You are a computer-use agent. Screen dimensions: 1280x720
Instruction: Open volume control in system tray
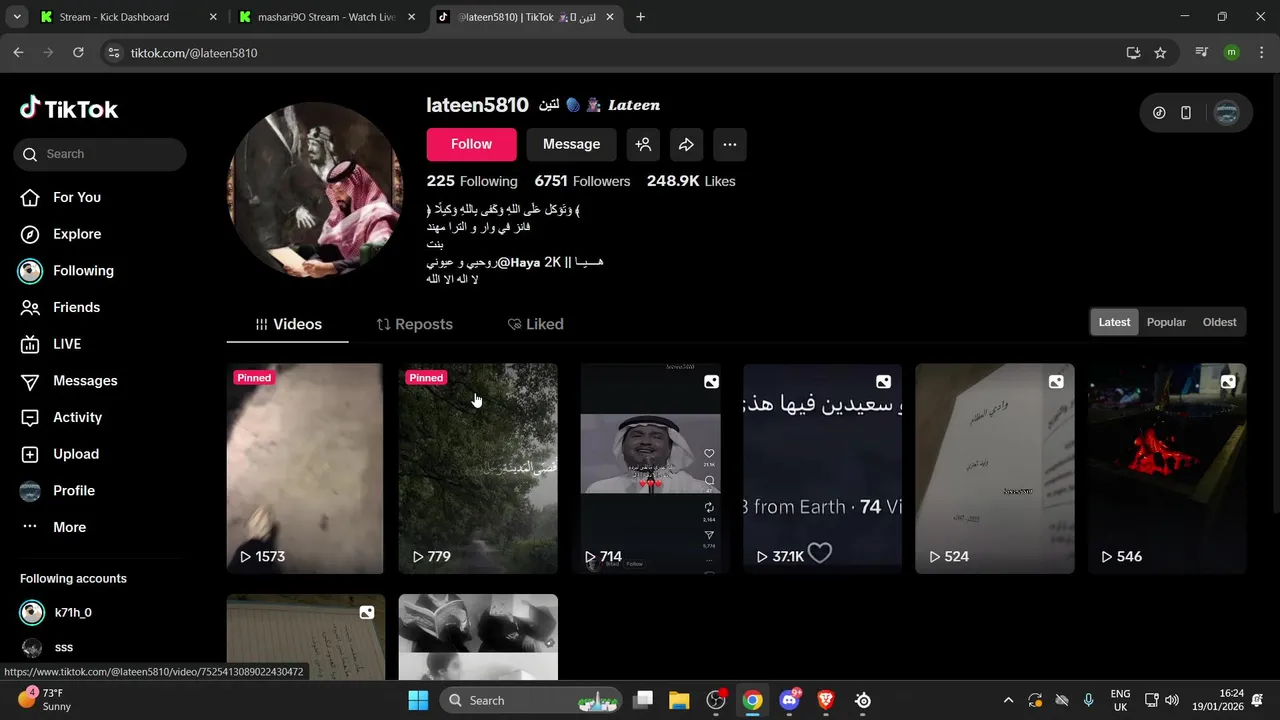tap(1172, 700)
